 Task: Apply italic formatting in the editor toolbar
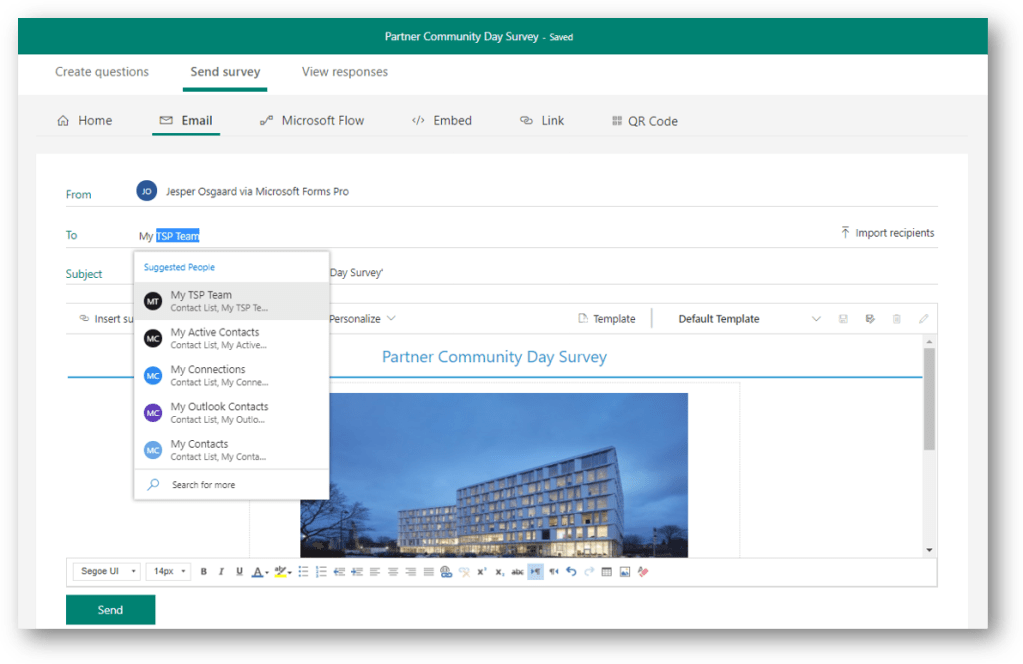click(221, 572)
